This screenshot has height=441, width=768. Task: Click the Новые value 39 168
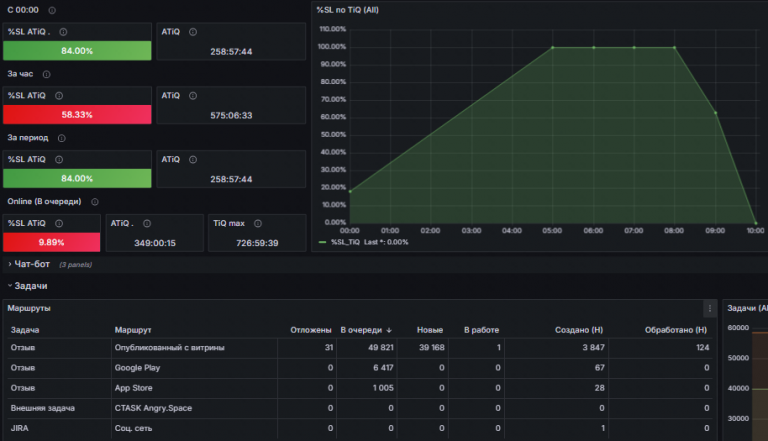click(432, 347)
